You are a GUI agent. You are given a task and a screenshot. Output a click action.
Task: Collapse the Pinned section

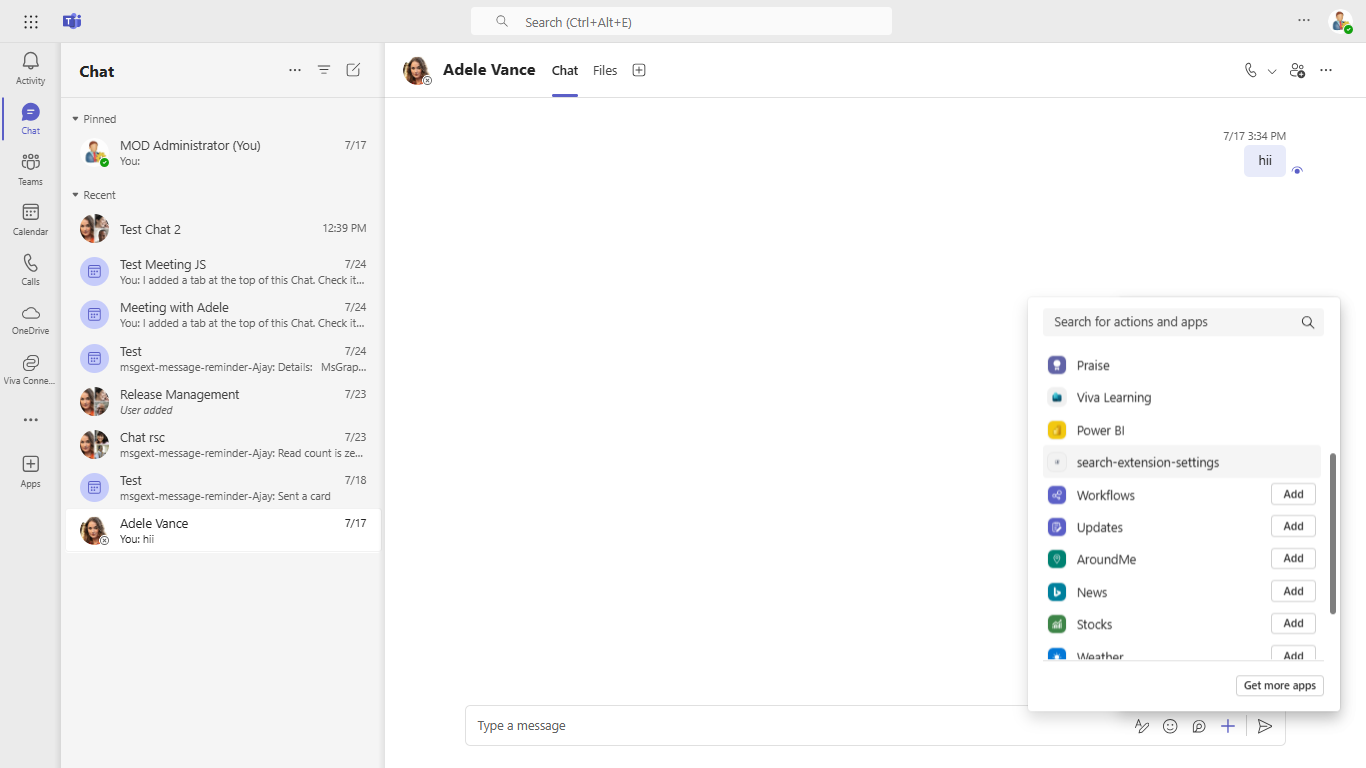pyautogui.click(x=75, y=119)
